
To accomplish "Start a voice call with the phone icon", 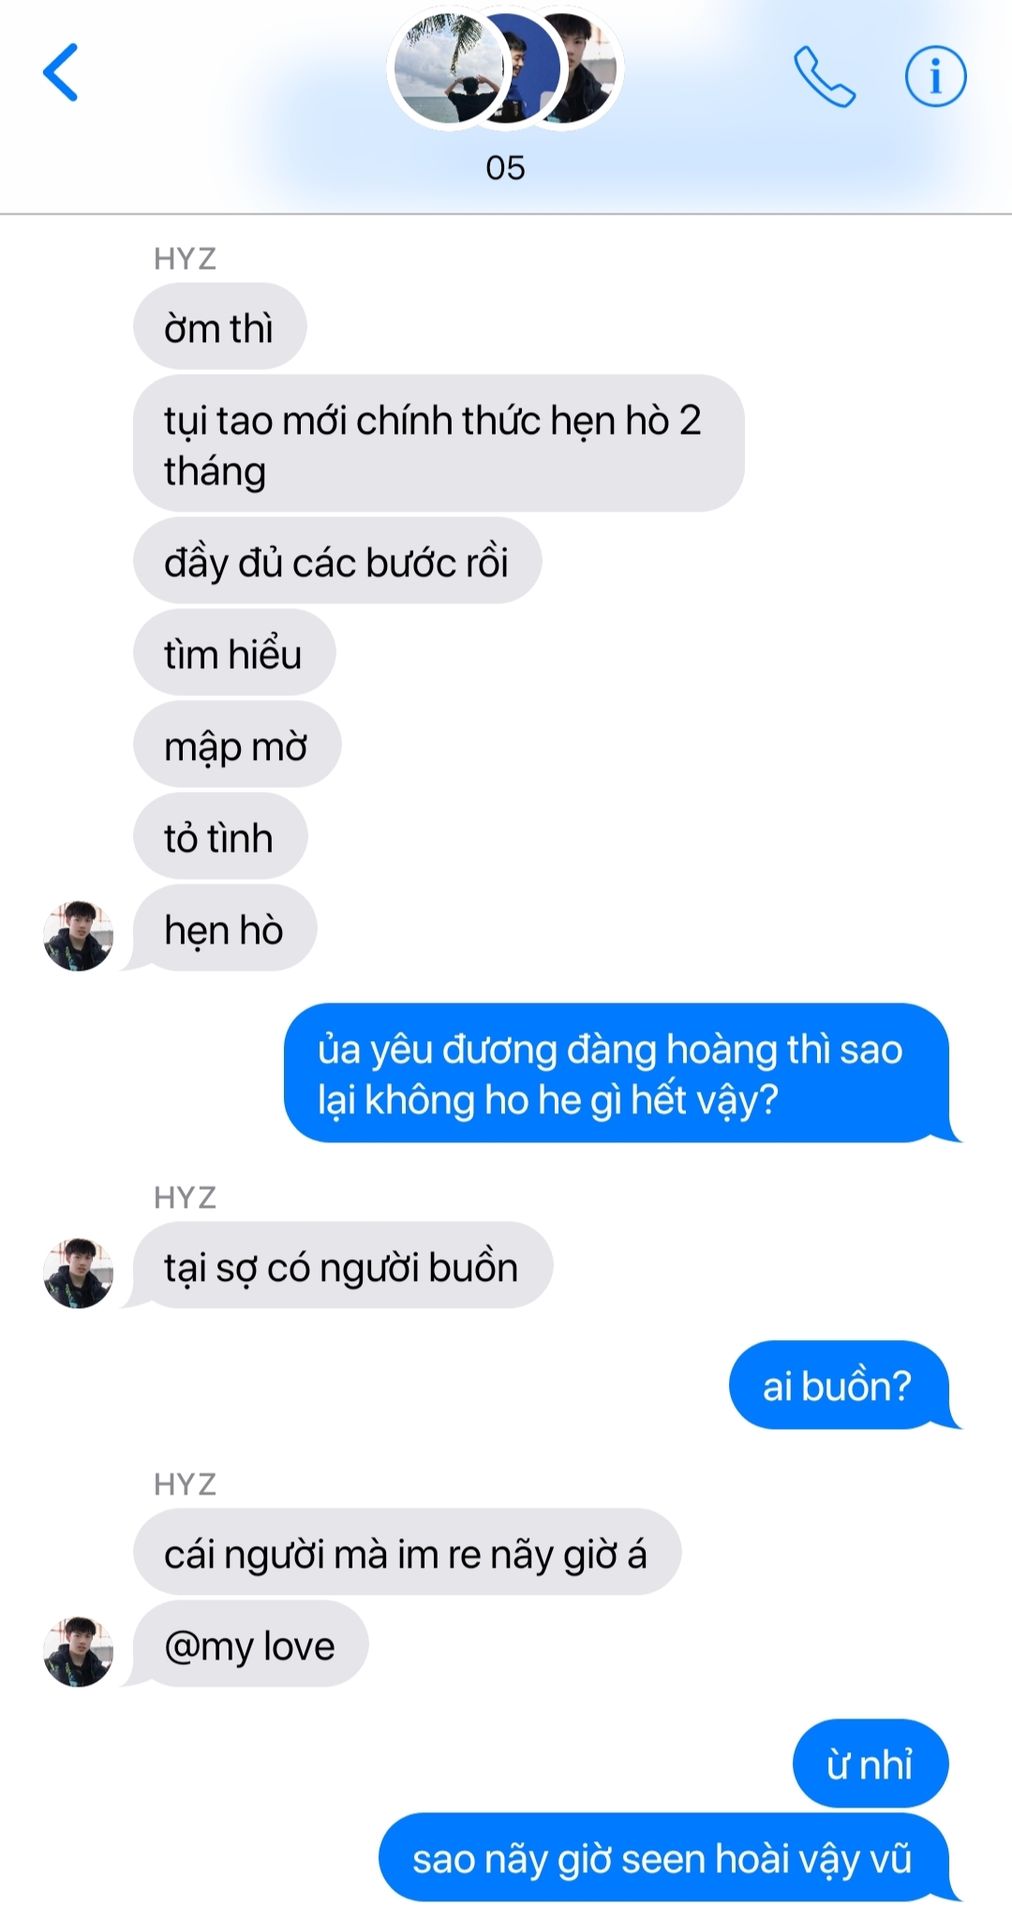I will coord(824,76).
